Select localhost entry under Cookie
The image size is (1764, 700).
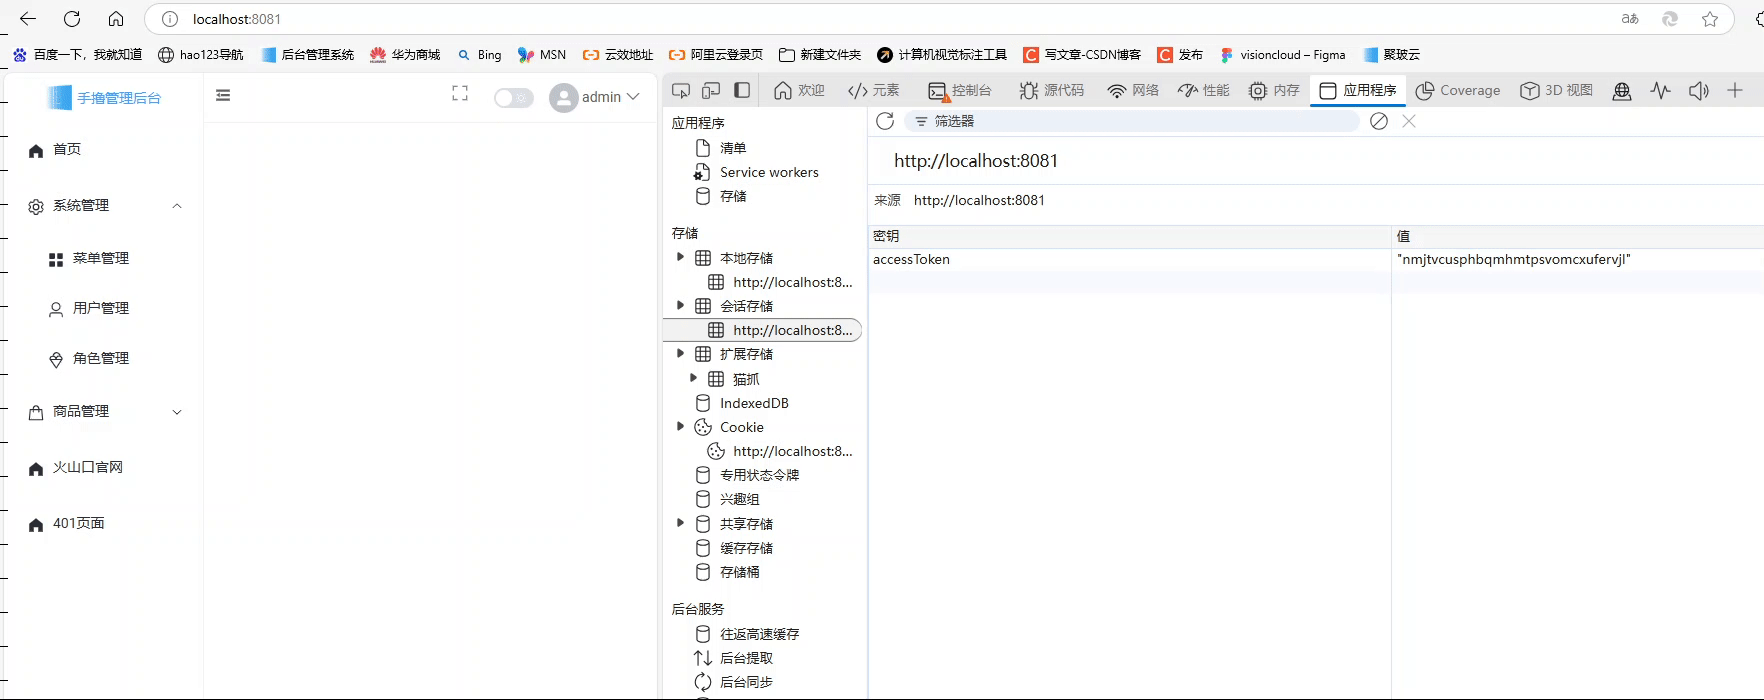(780, 451)
